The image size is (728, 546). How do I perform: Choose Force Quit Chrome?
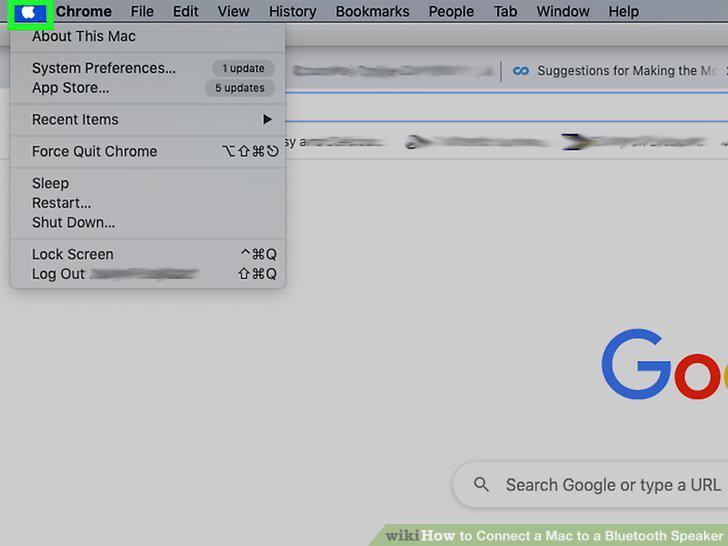coord(148,151)
